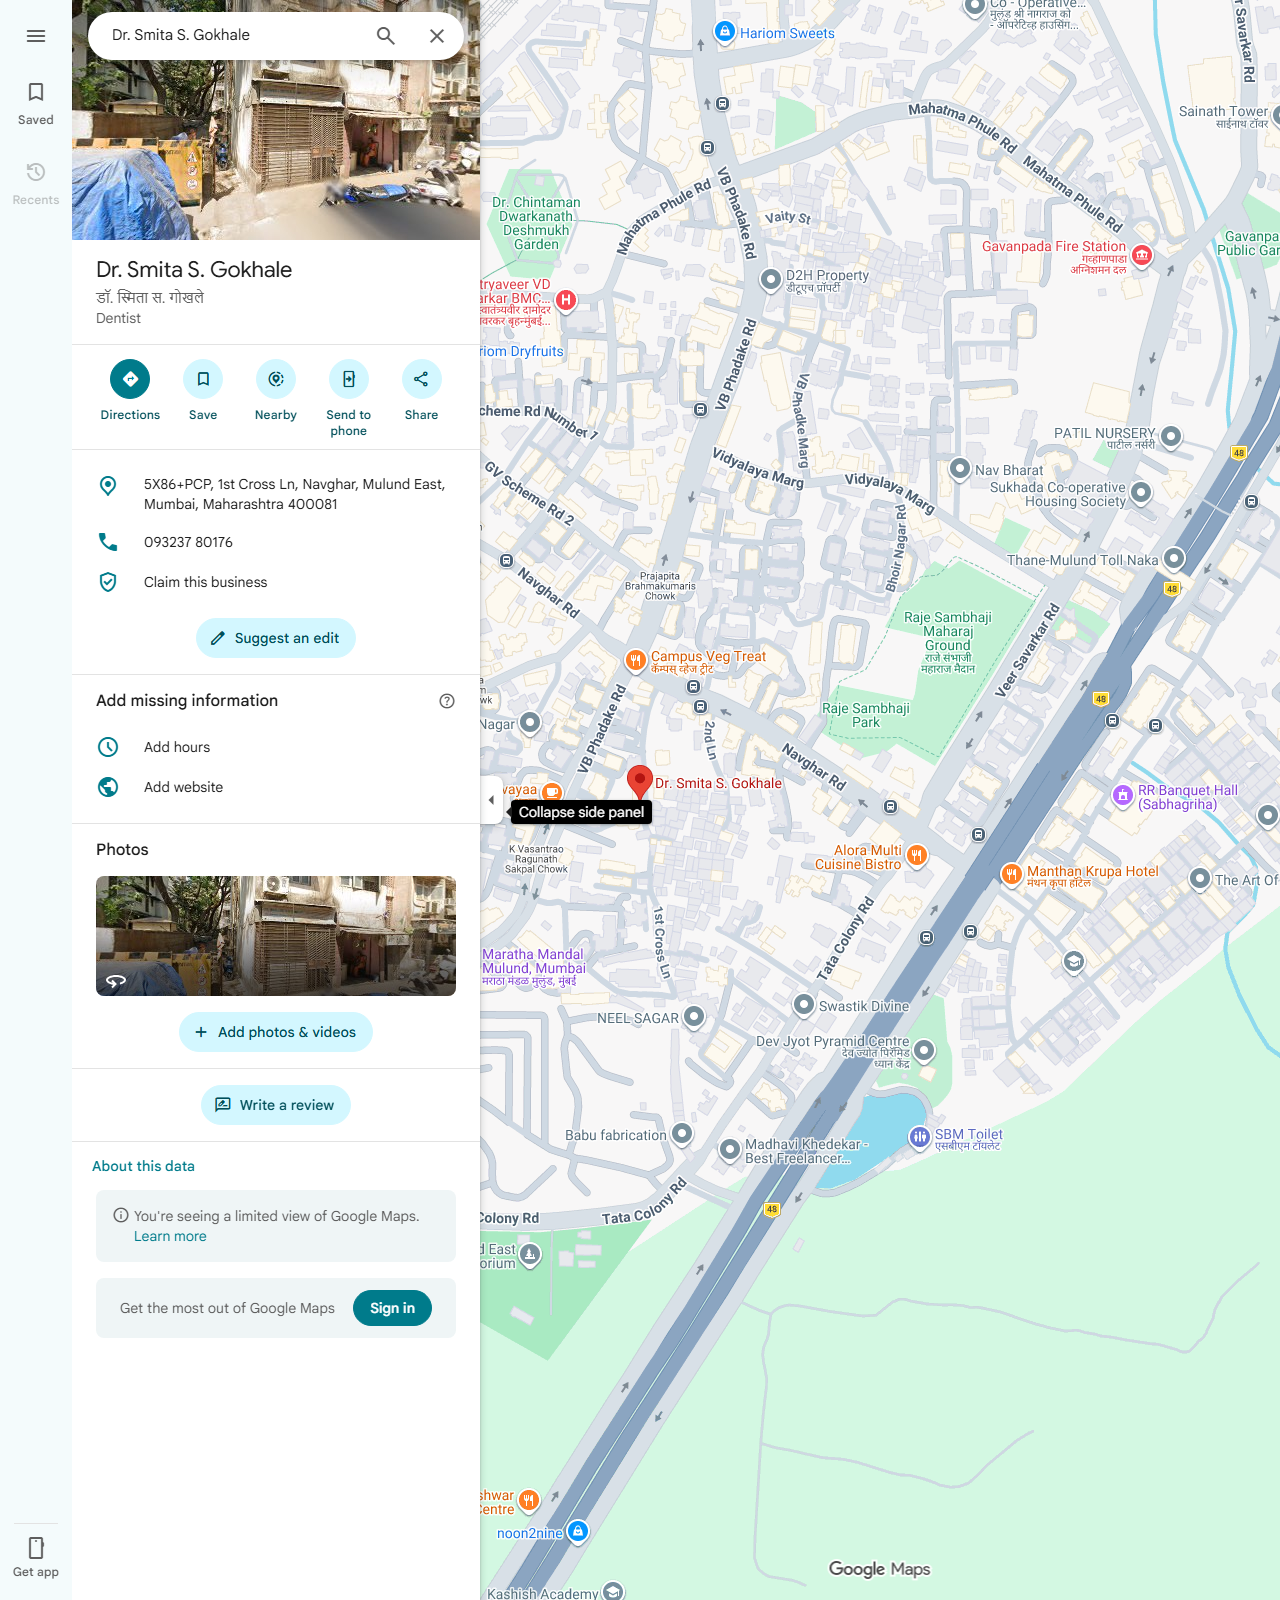Click Claim this business

pyautogui.click(x=276, y=582)
